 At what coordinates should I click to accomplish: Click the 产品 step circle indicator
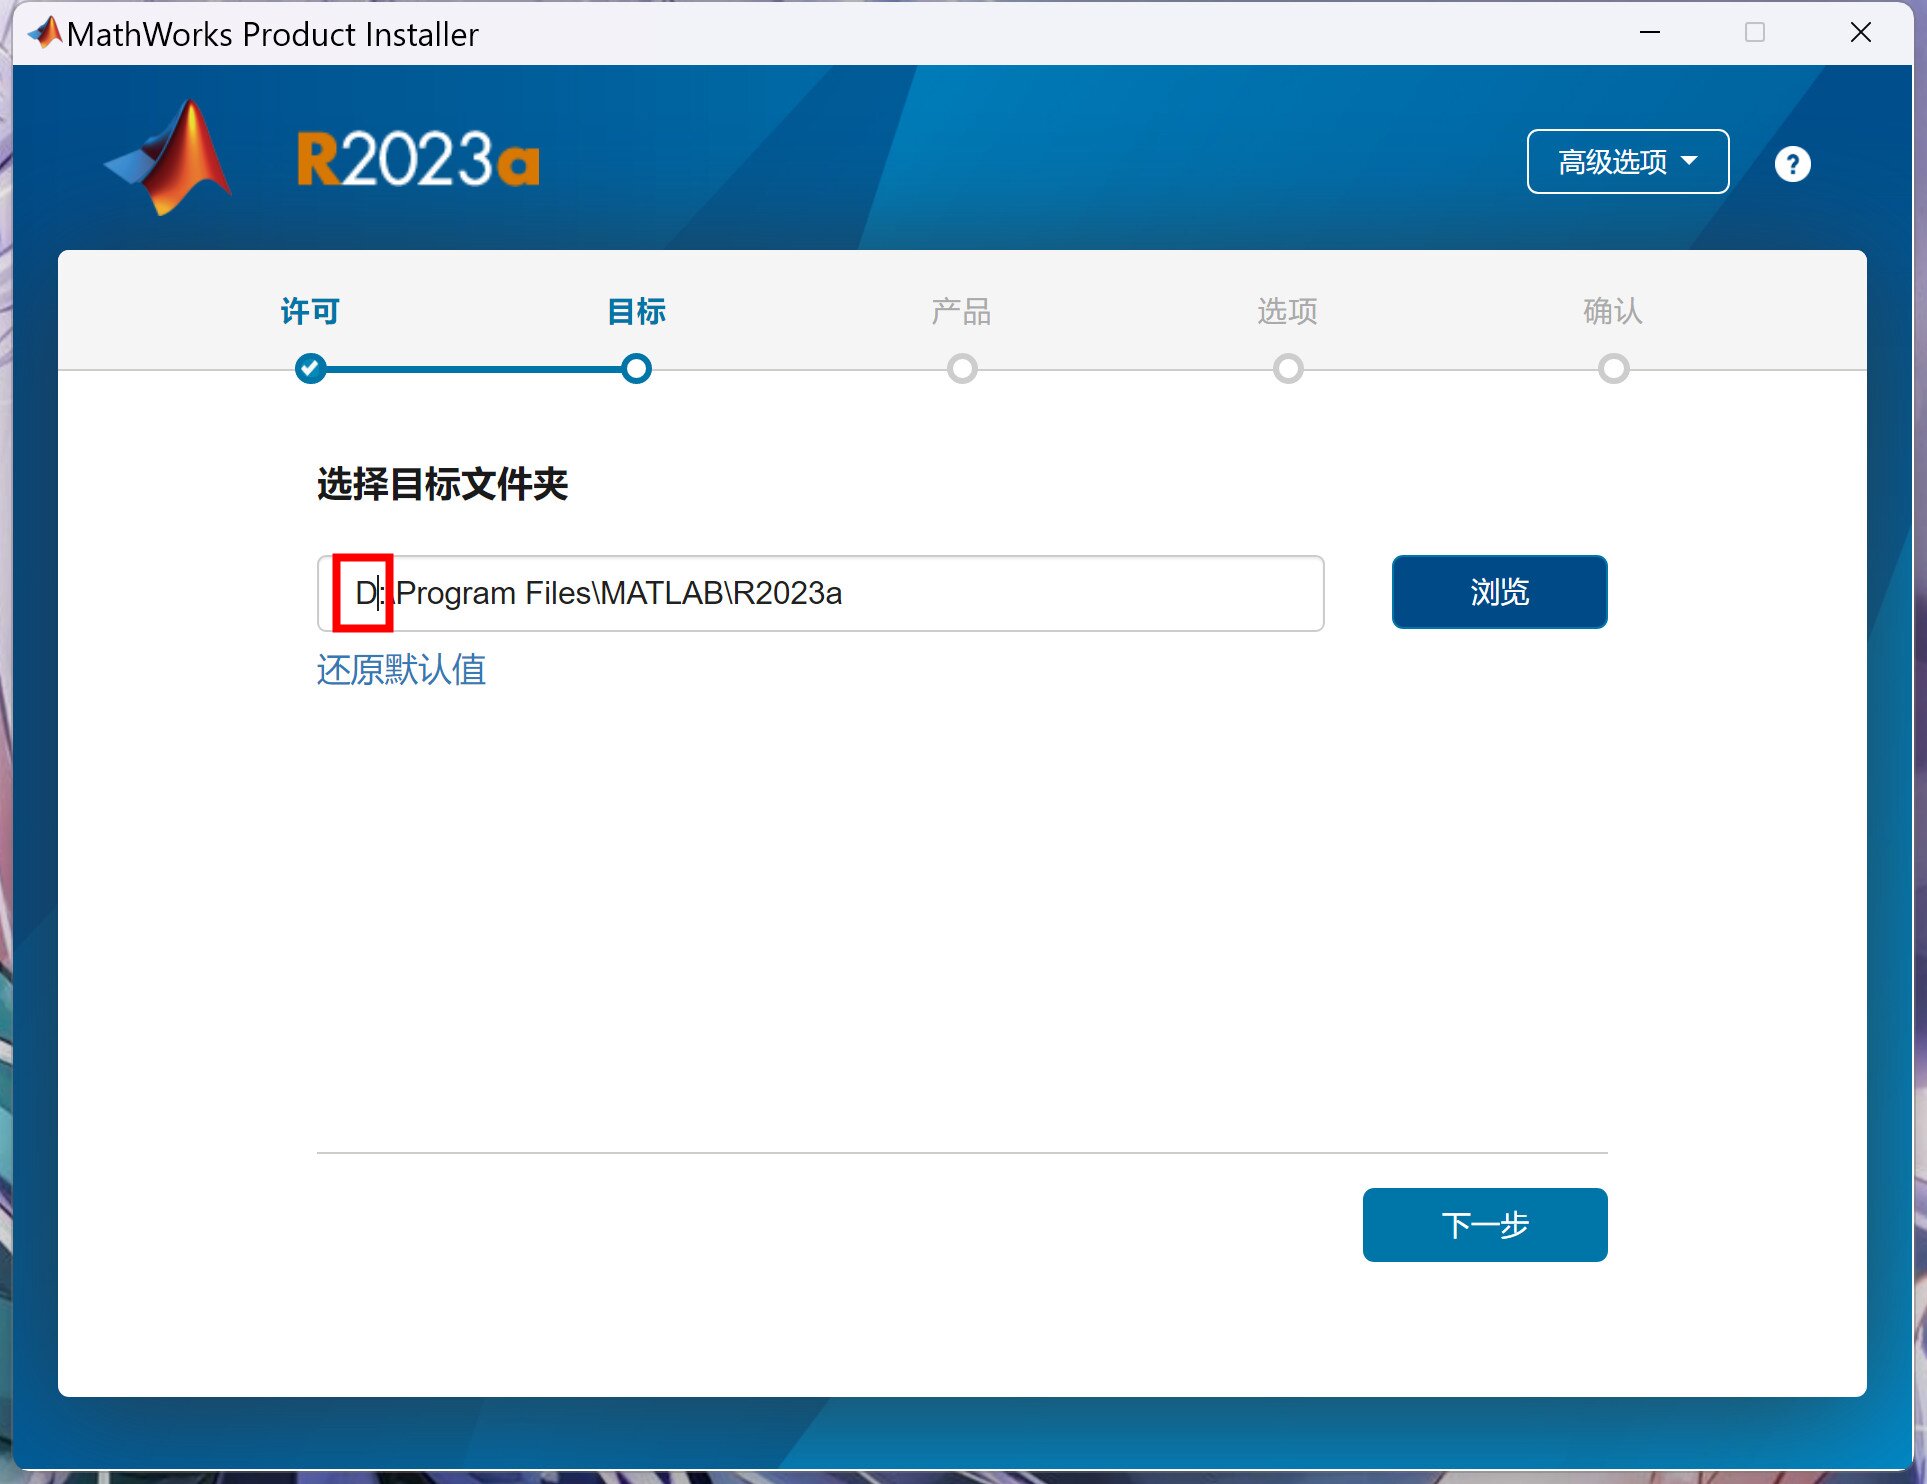pyautogui.click(x=962, y=368)
